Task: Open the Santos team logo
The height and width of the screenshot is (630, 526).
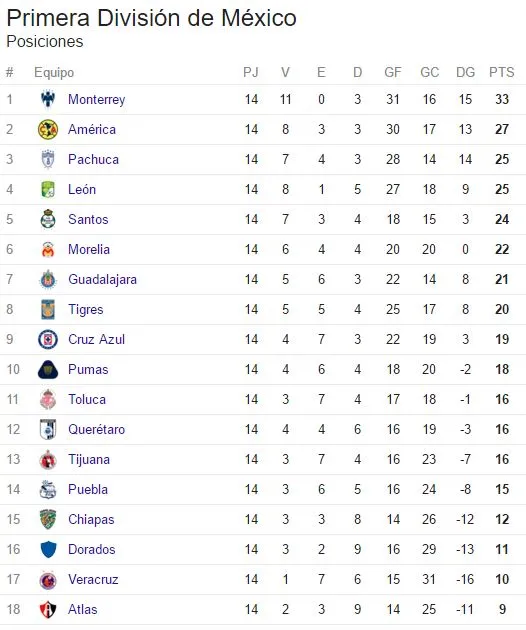Action: [48, 219]
